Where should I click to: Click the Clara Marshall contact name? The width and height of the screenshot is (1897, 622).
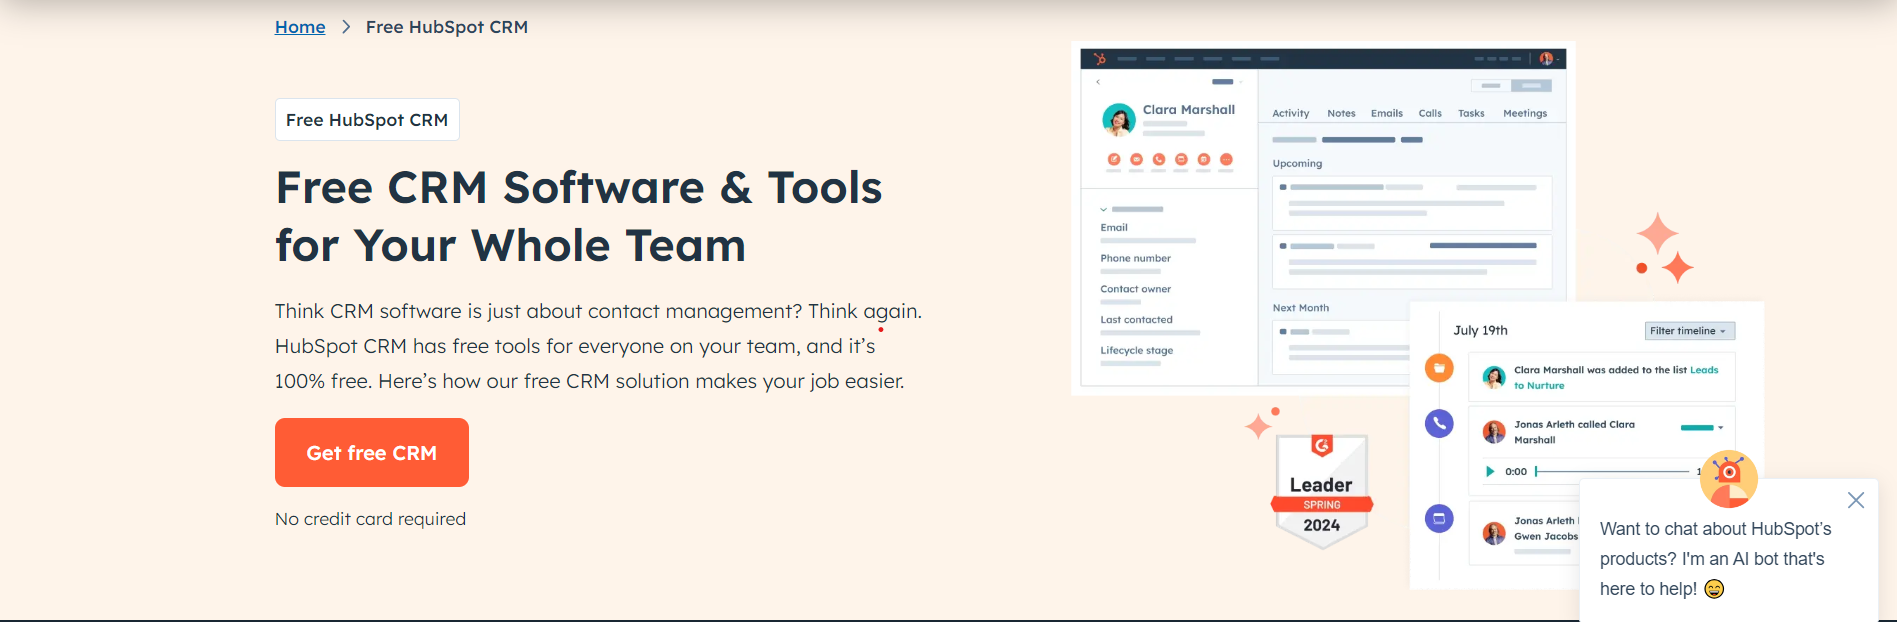(x=1189, y=110)
